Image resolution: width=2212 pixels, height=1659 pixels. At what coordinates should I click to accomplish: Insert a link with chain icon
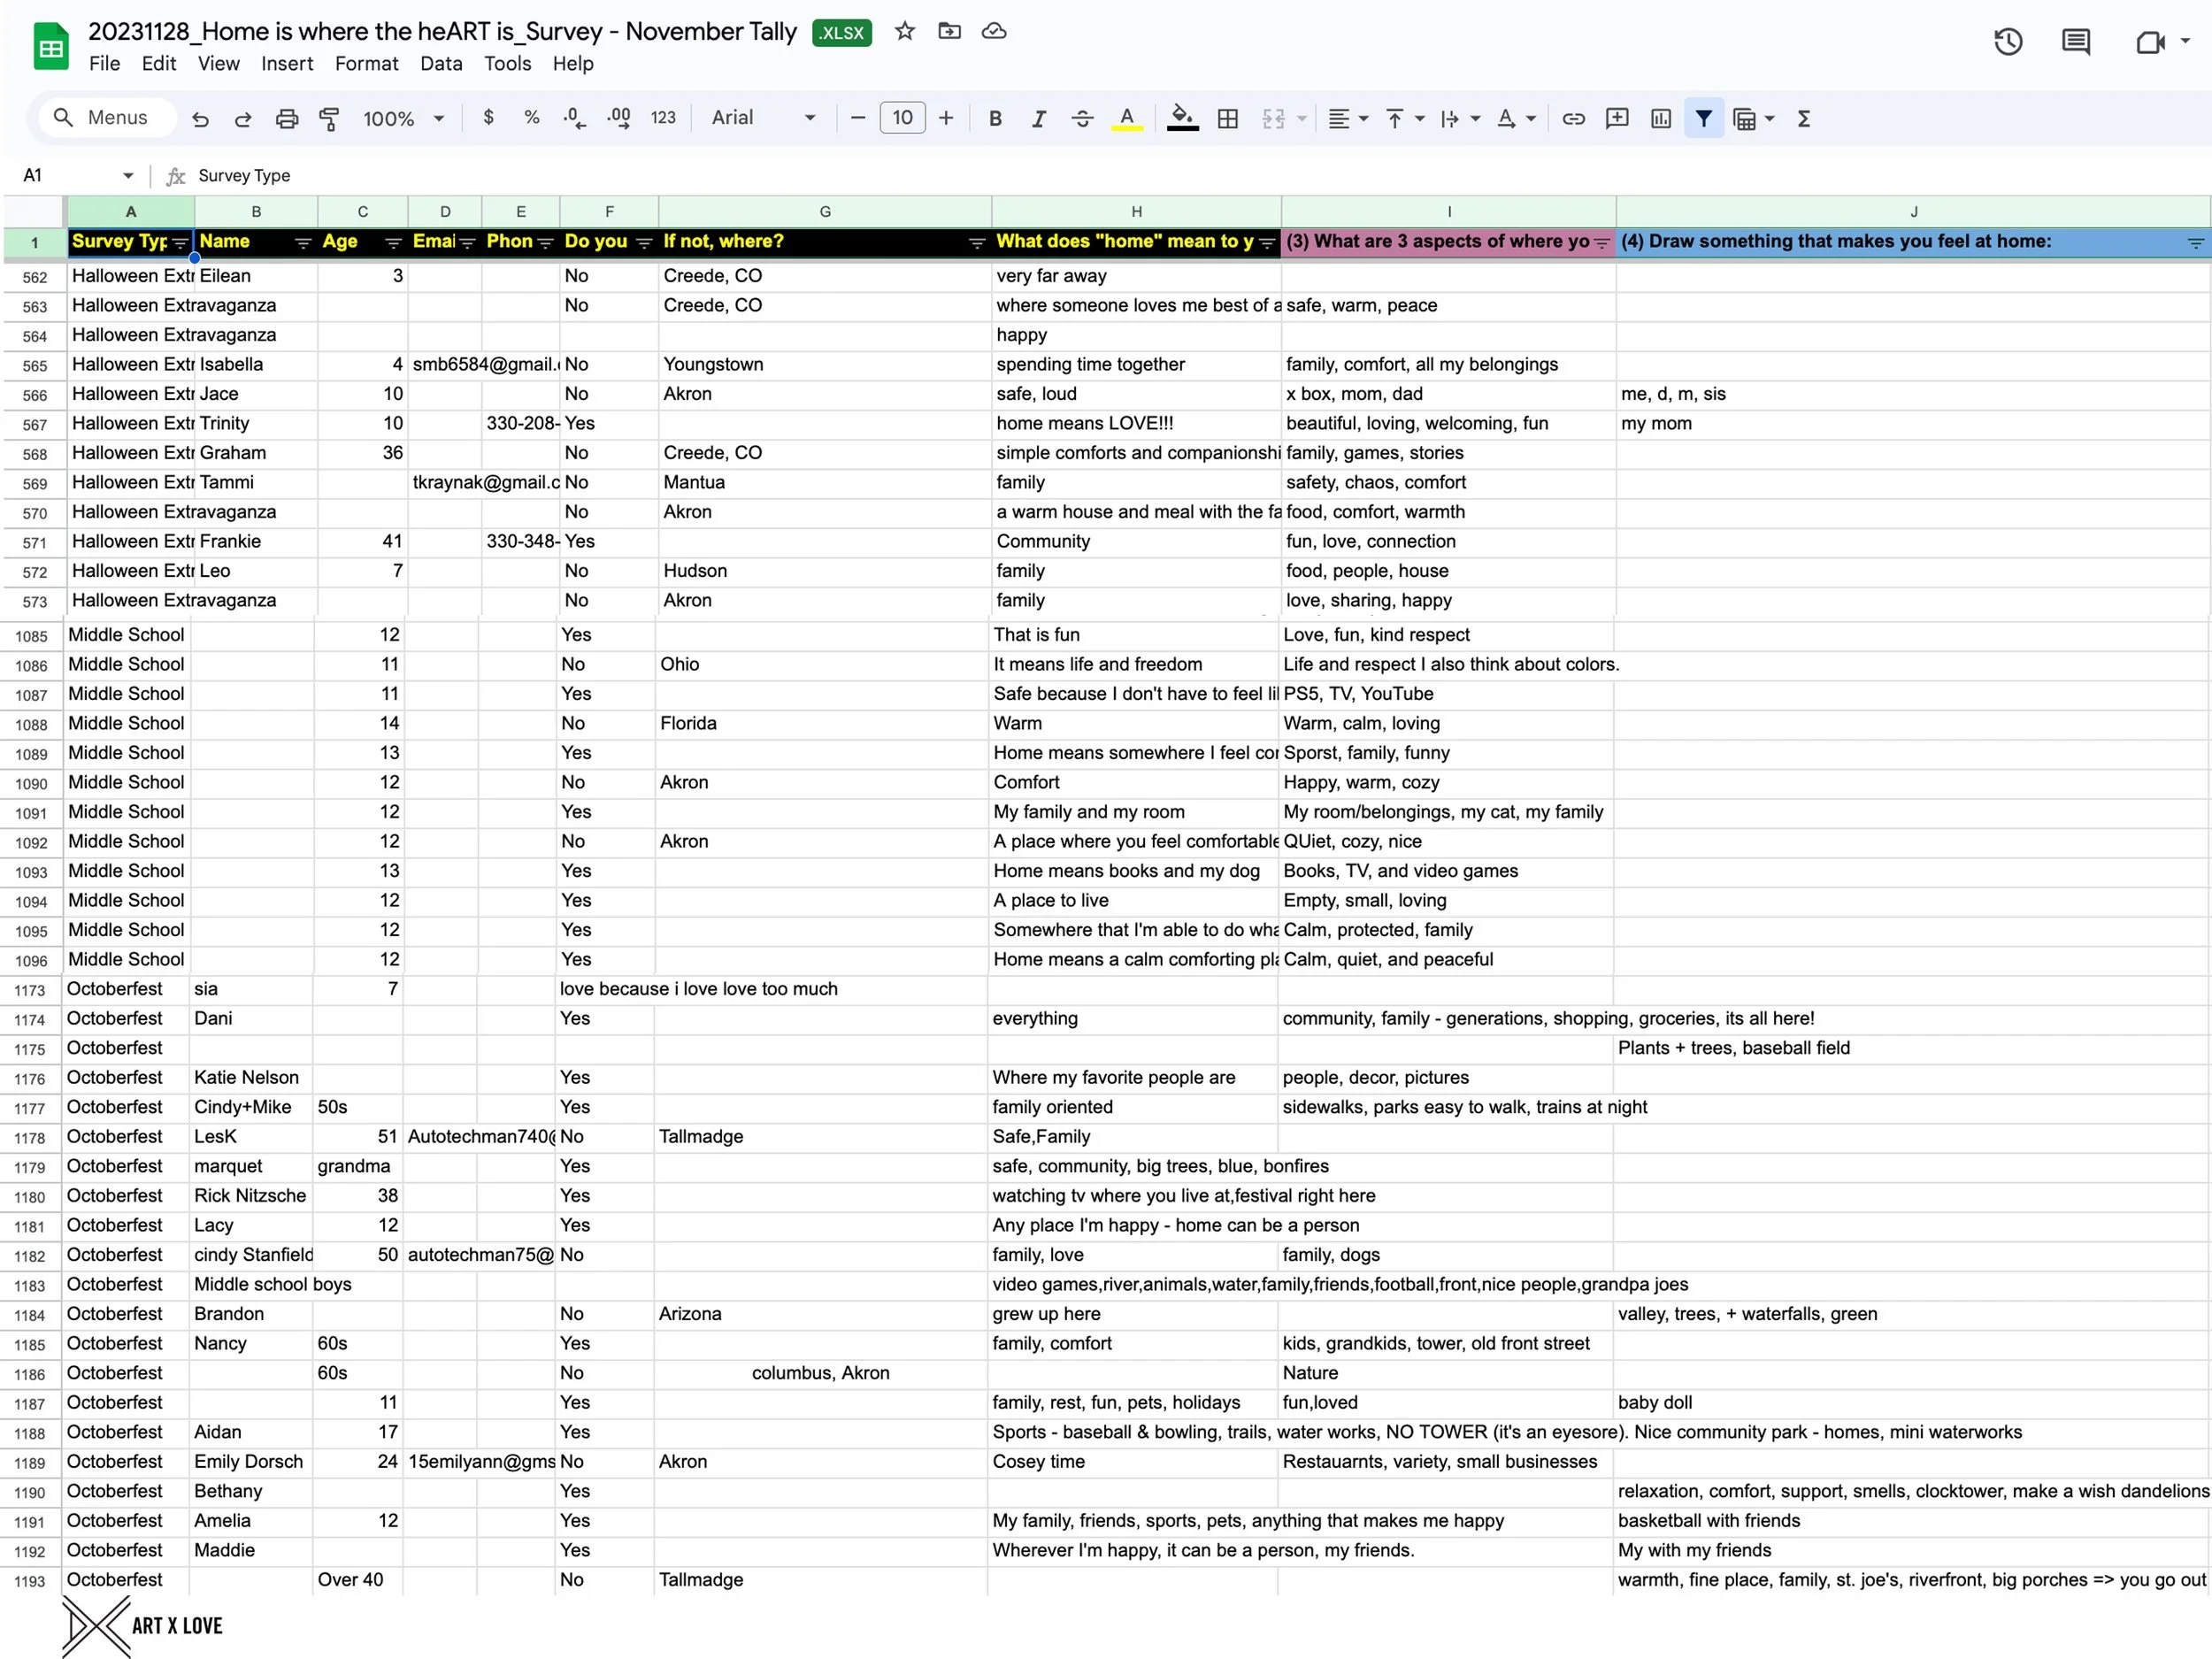[x=1573, y=119]
